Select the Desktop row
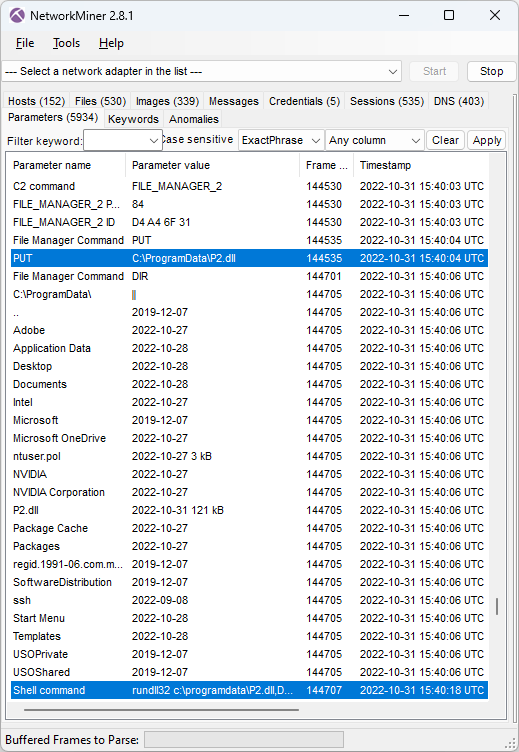The image size is (519, 752). pos(249,366)
